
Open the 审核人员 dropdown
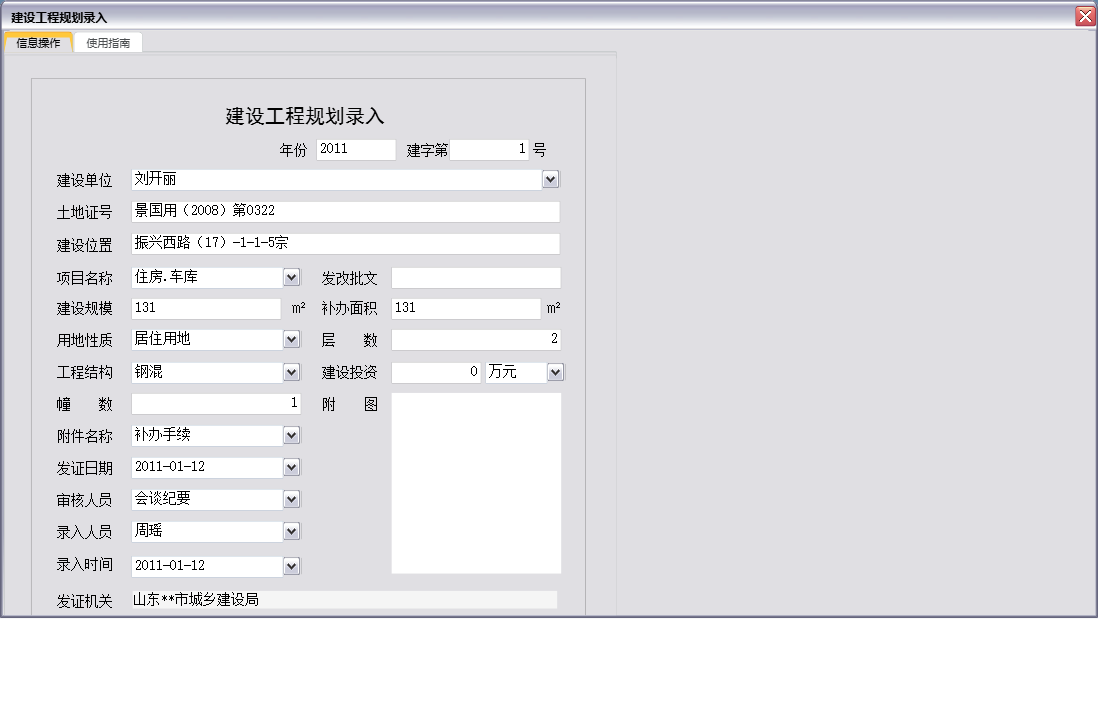coord(290,498)
